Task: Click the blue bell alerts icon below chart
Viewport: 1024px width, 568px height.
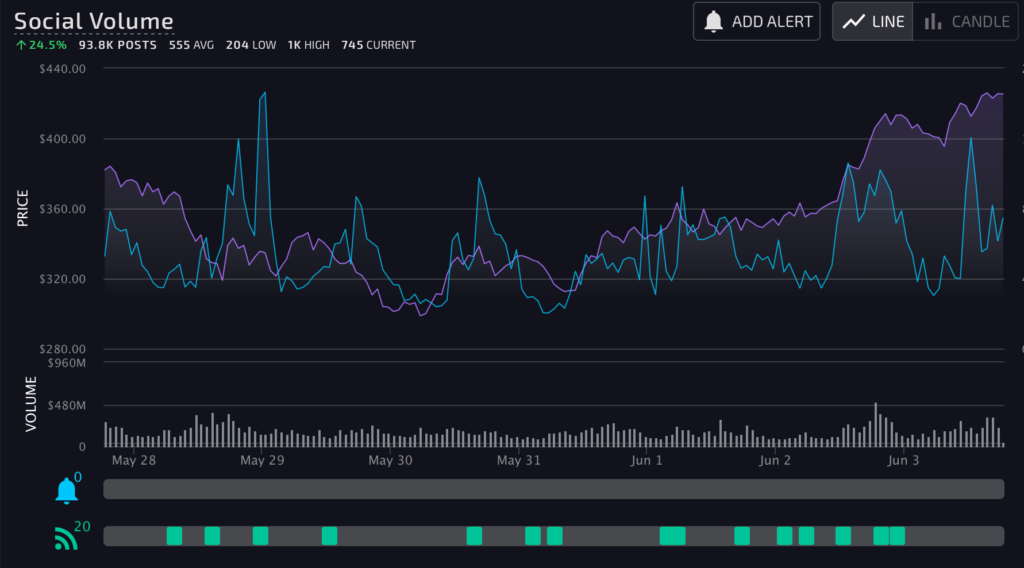Action: coord(67,491)
